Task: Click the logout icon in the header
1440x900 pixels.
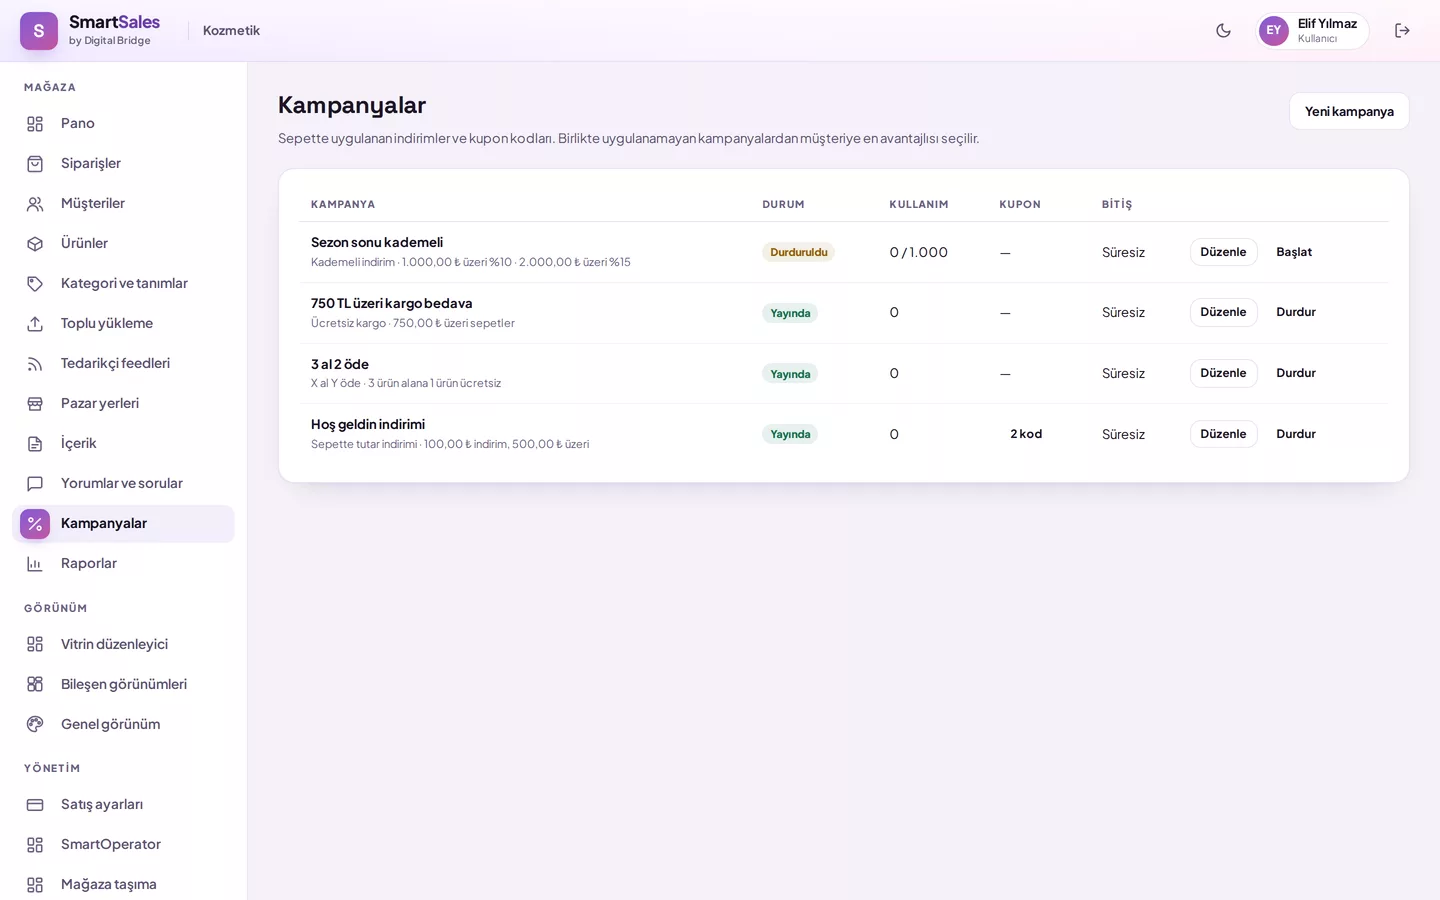Action: click(x=1402, y=31)
